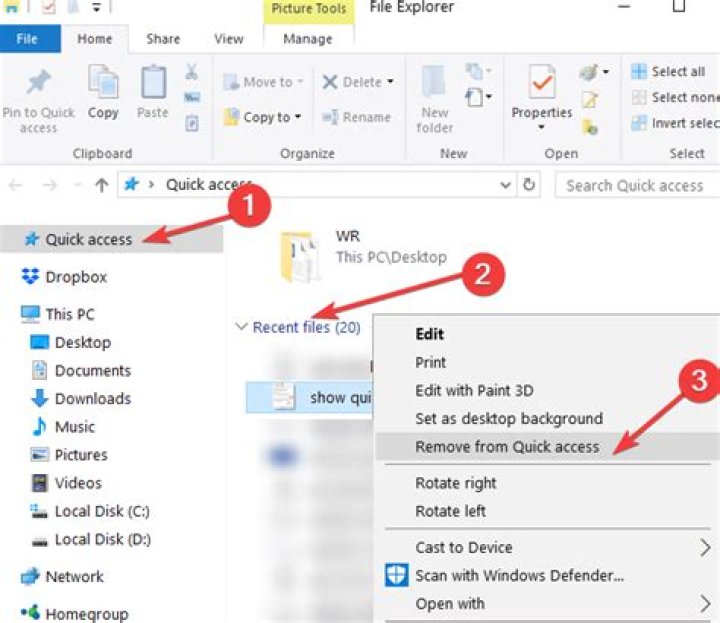This screenshot has width=720, height=623.
Task: Click Select none in the ribbon
Action: tap(673, 97)
